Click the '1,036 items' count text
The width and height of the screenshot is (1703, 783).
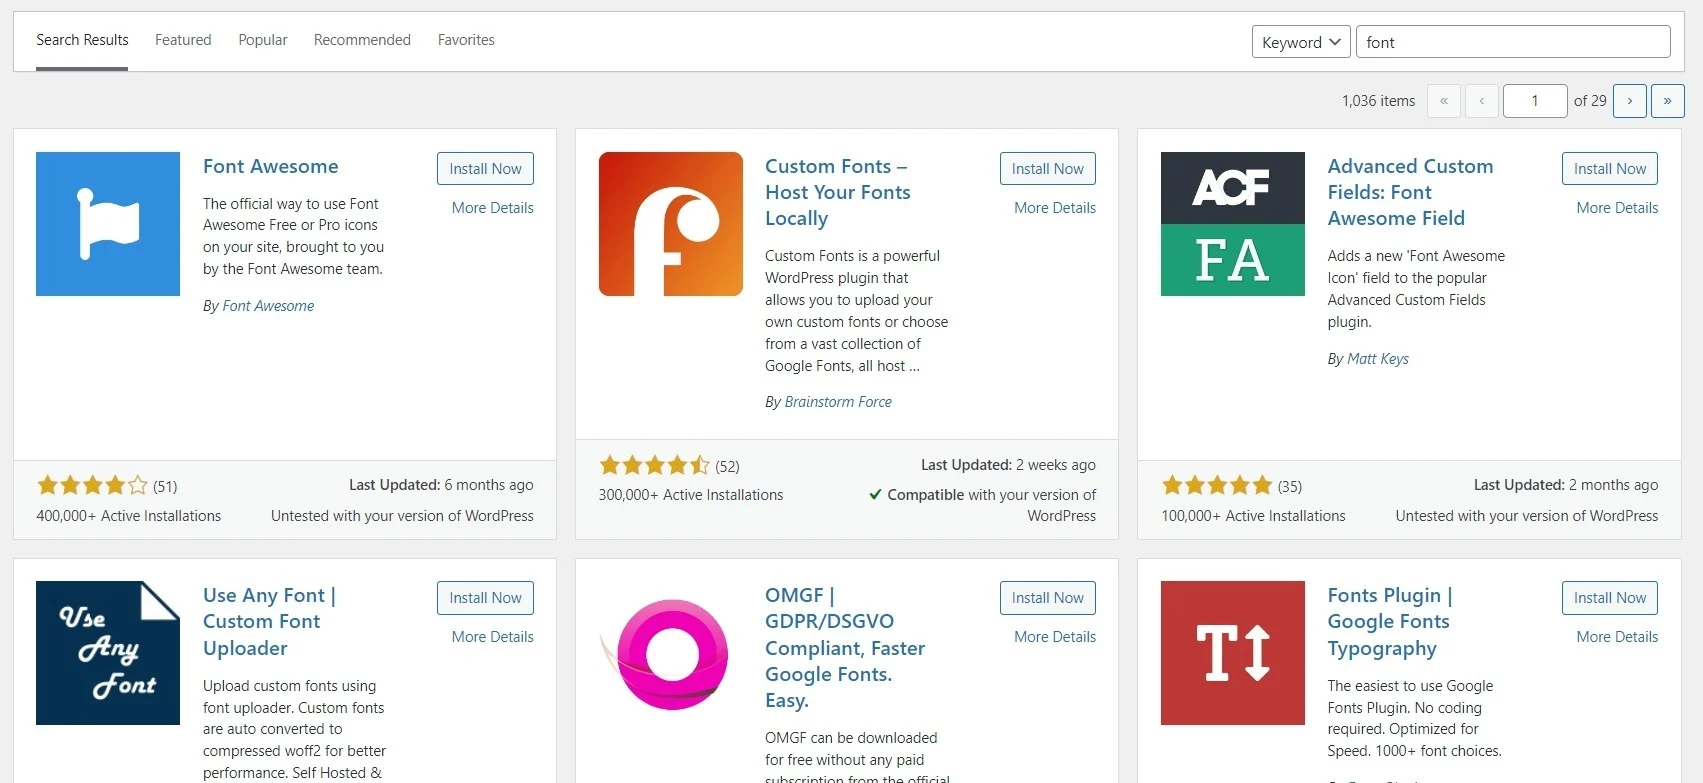(1379, 101)
